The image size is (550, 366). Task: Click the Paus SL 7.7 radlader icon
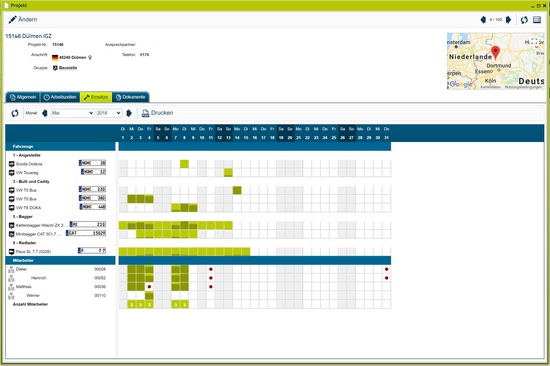click(12, 252)
